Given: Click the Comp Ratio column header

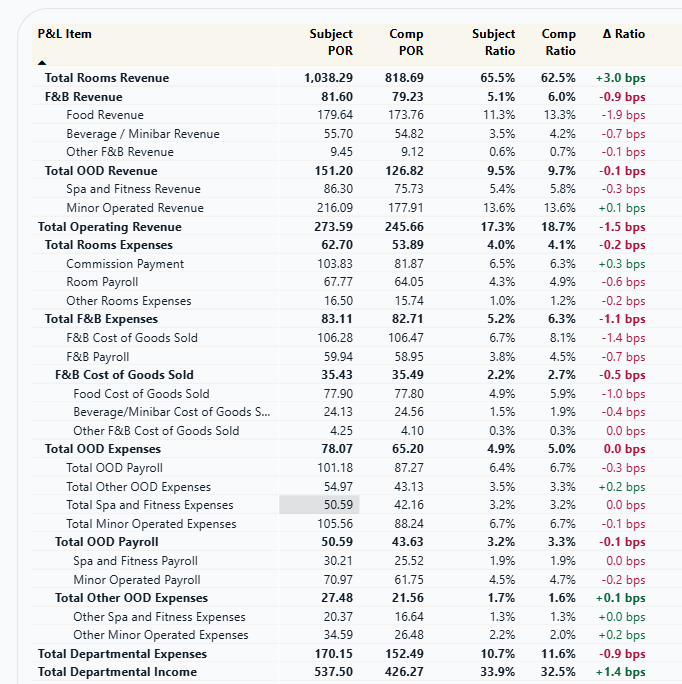Looking at the screenshot, I should coord(559,42).
